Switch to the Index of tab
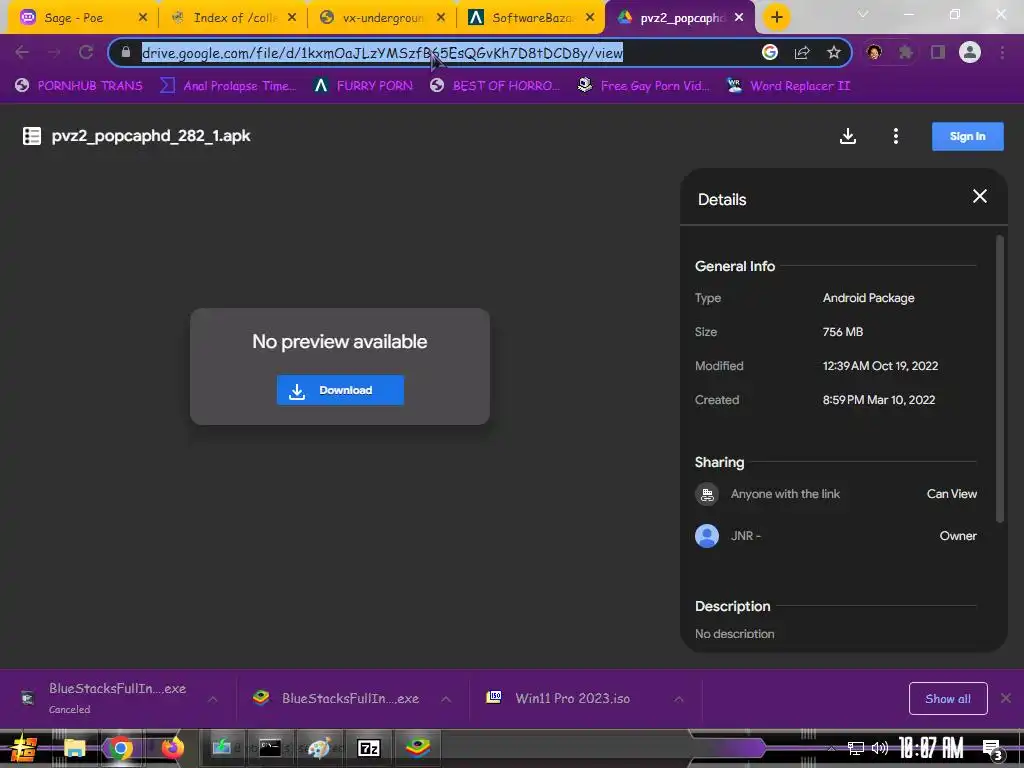1024x768 pixels. pos(235,18)
